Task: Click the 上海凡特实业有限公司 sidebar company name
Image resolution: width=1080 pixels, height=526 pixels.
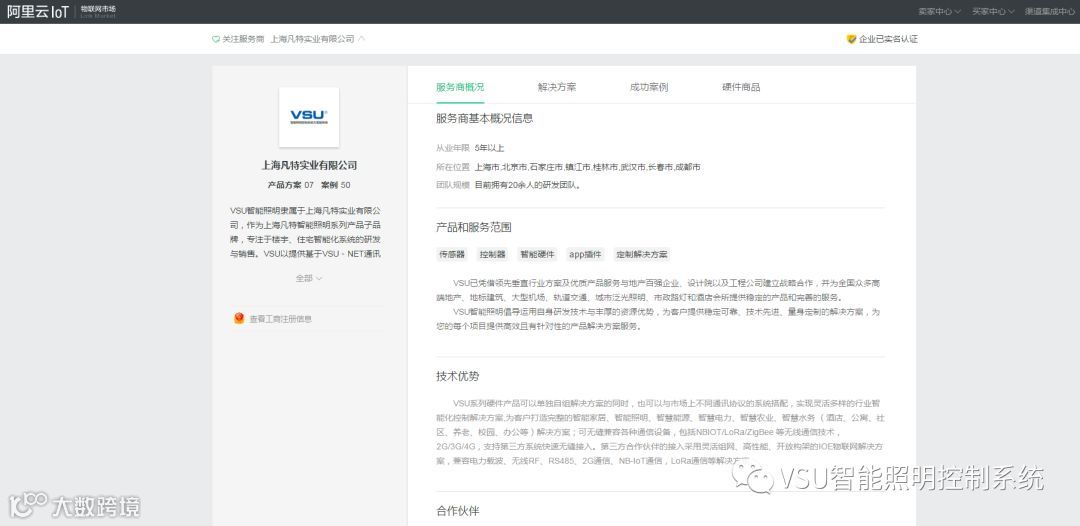Action: [309, 165]
